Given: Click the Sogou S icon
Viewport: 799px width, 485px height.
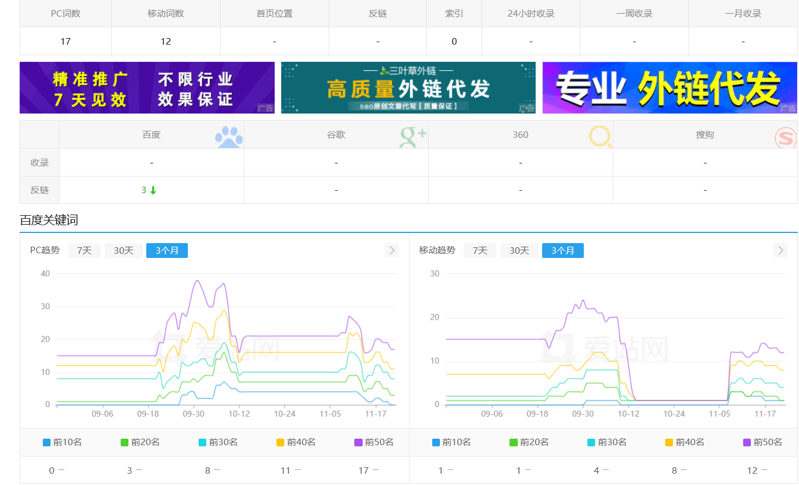Looking at the screenshot, I should click(785, 138).
